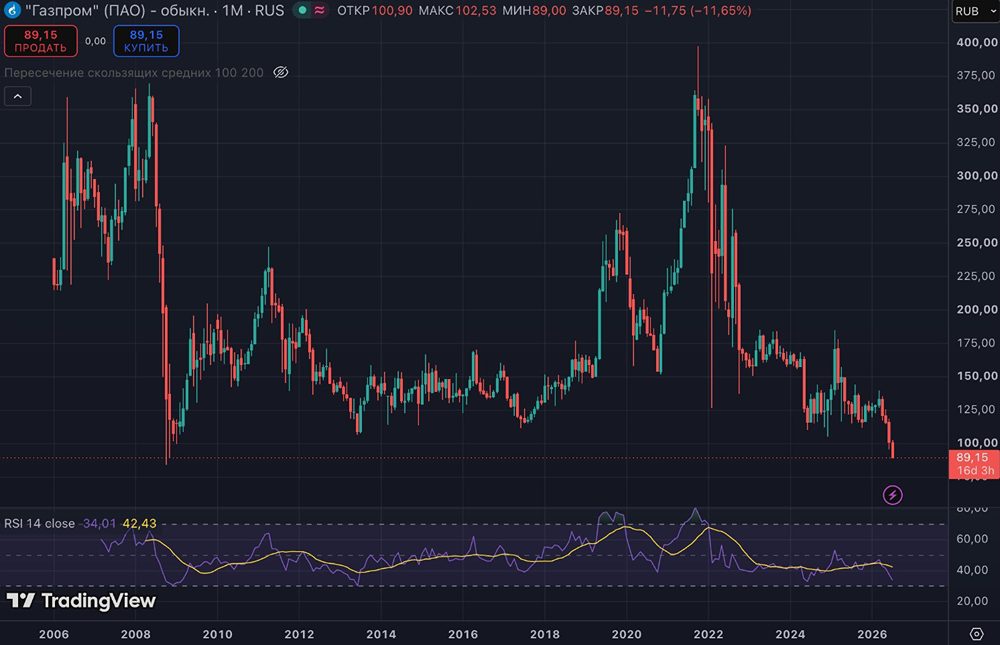Open chart settings gear icon

976,634
